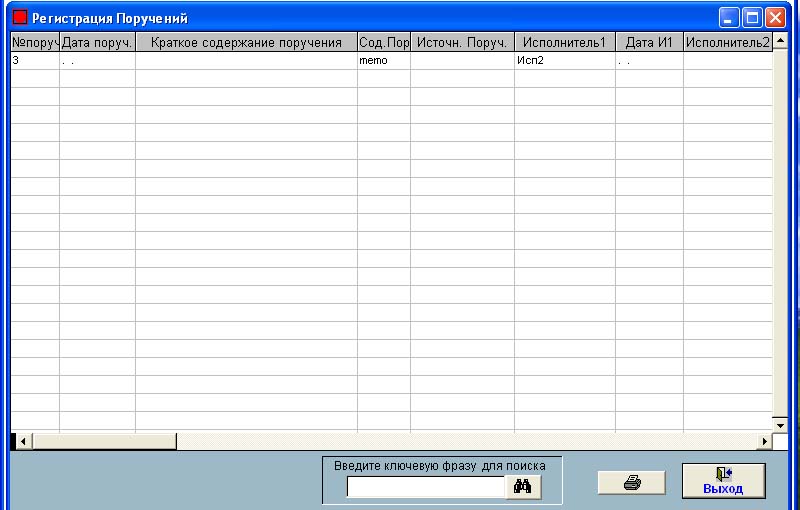Image resolution: width=800 pixels, height=510 pixels.
Task: Minimize the Регистрация Поручений window
Action: tap(729, 18)
